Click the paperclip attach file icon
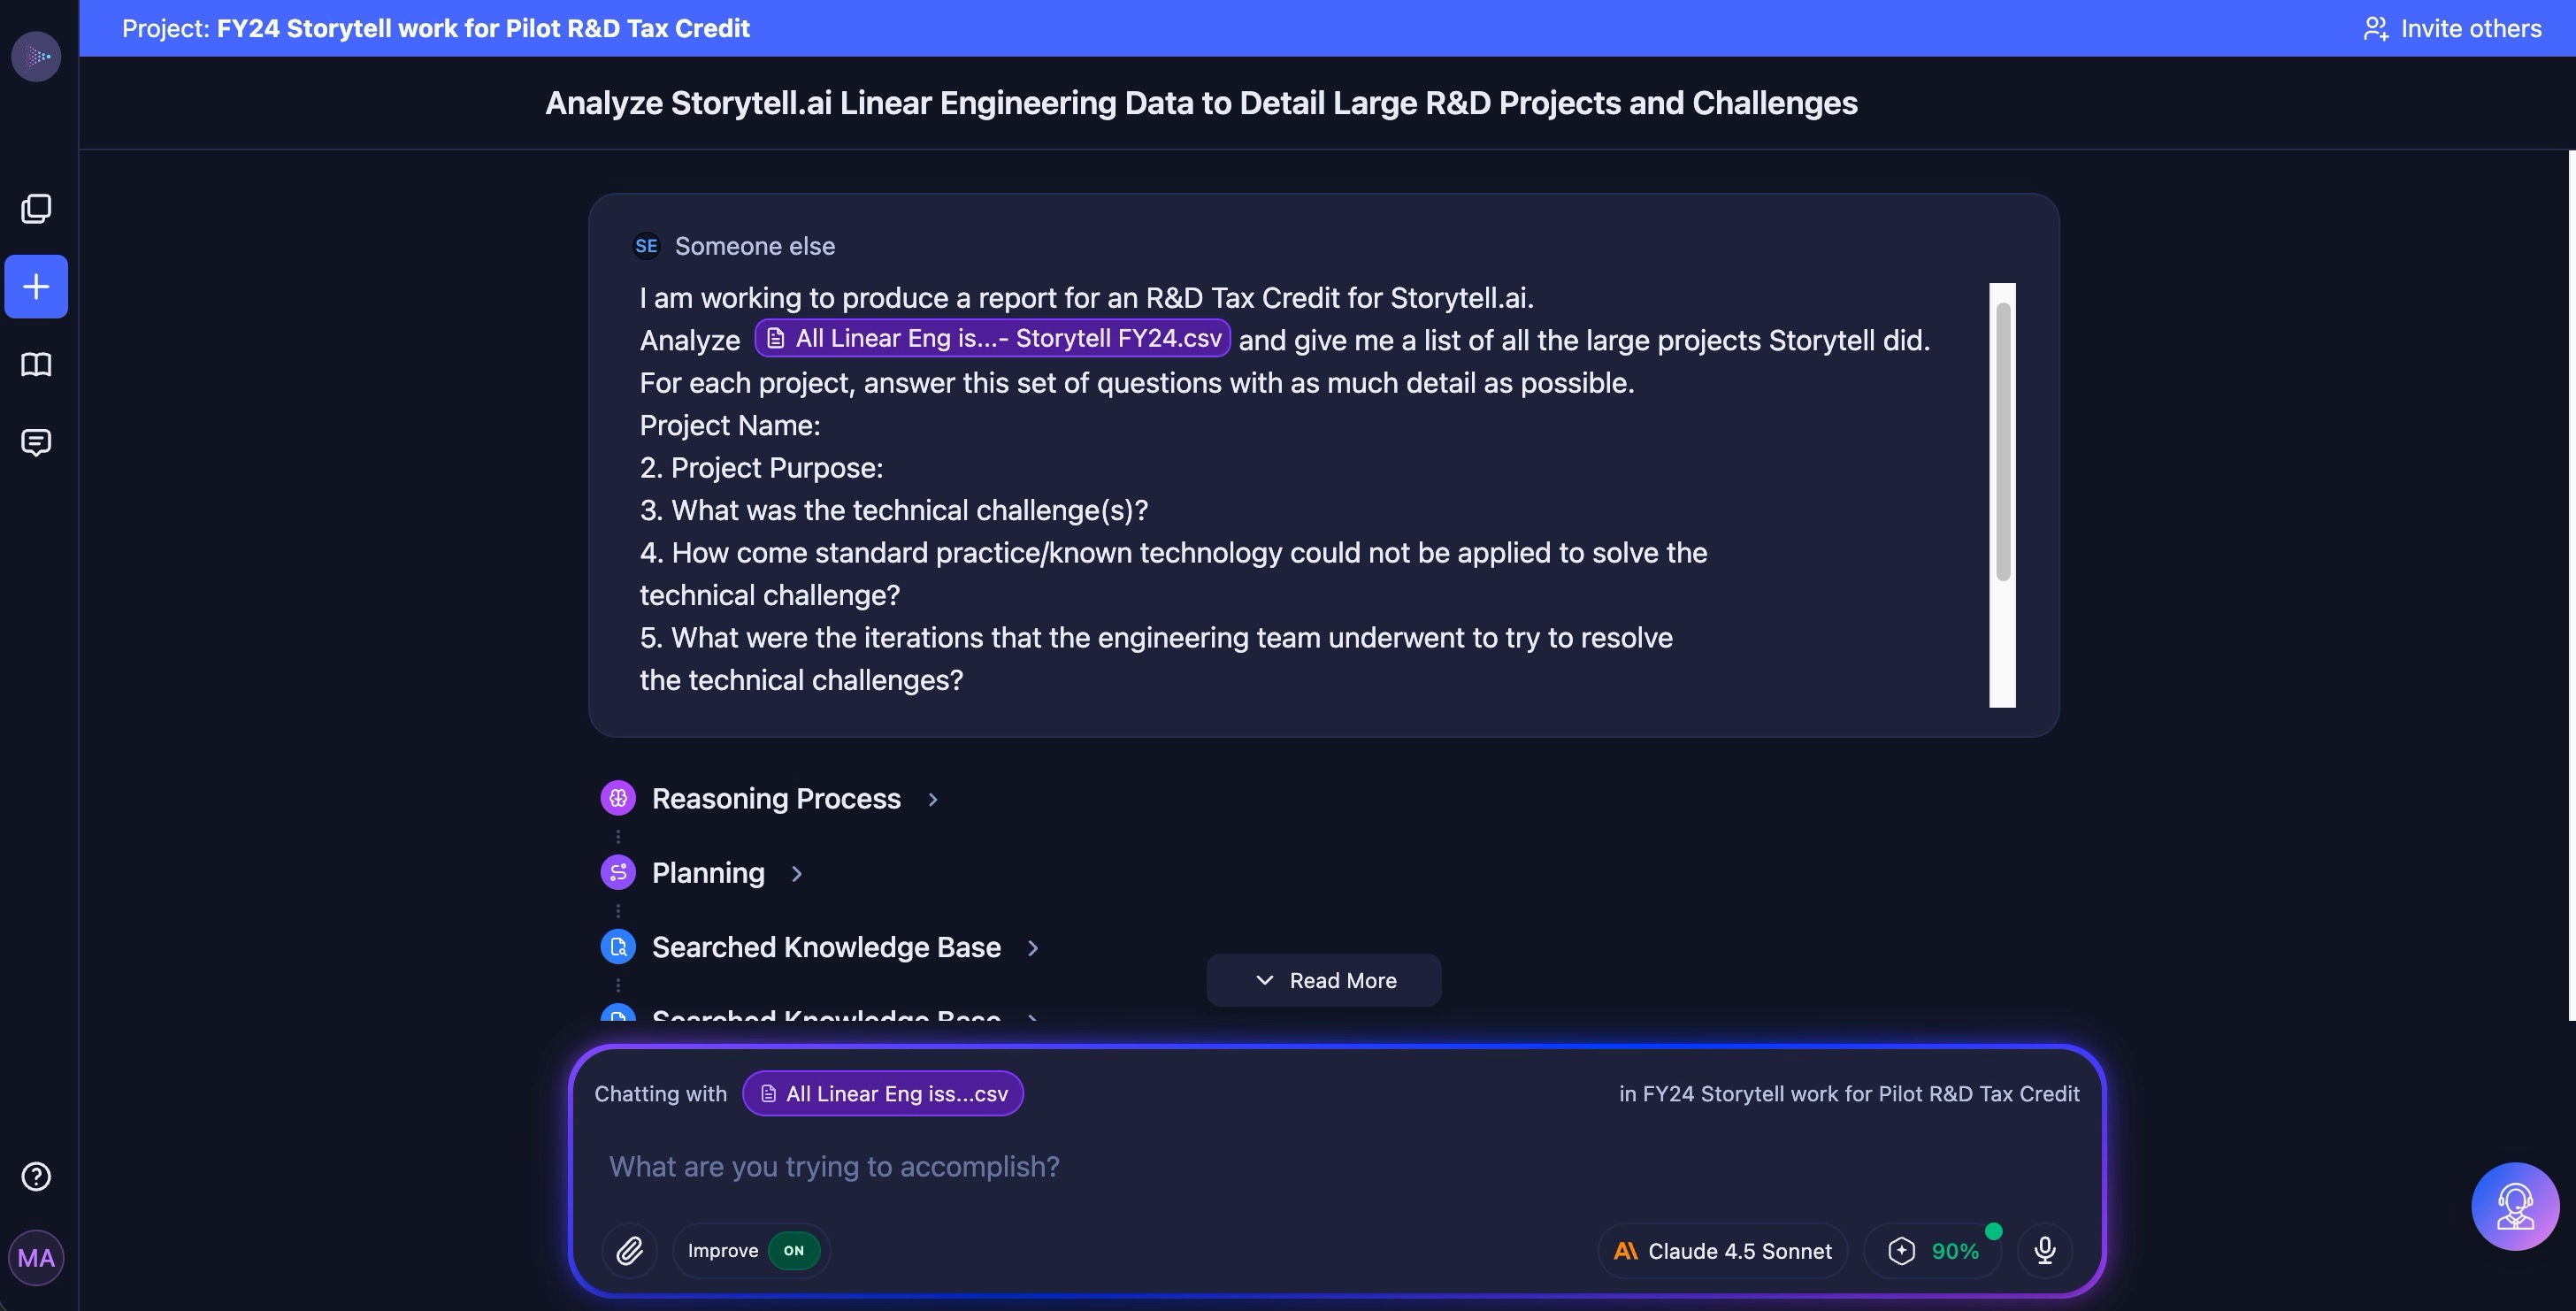This screenshot has height=1311, width=2576. (x=629, y=1251)
